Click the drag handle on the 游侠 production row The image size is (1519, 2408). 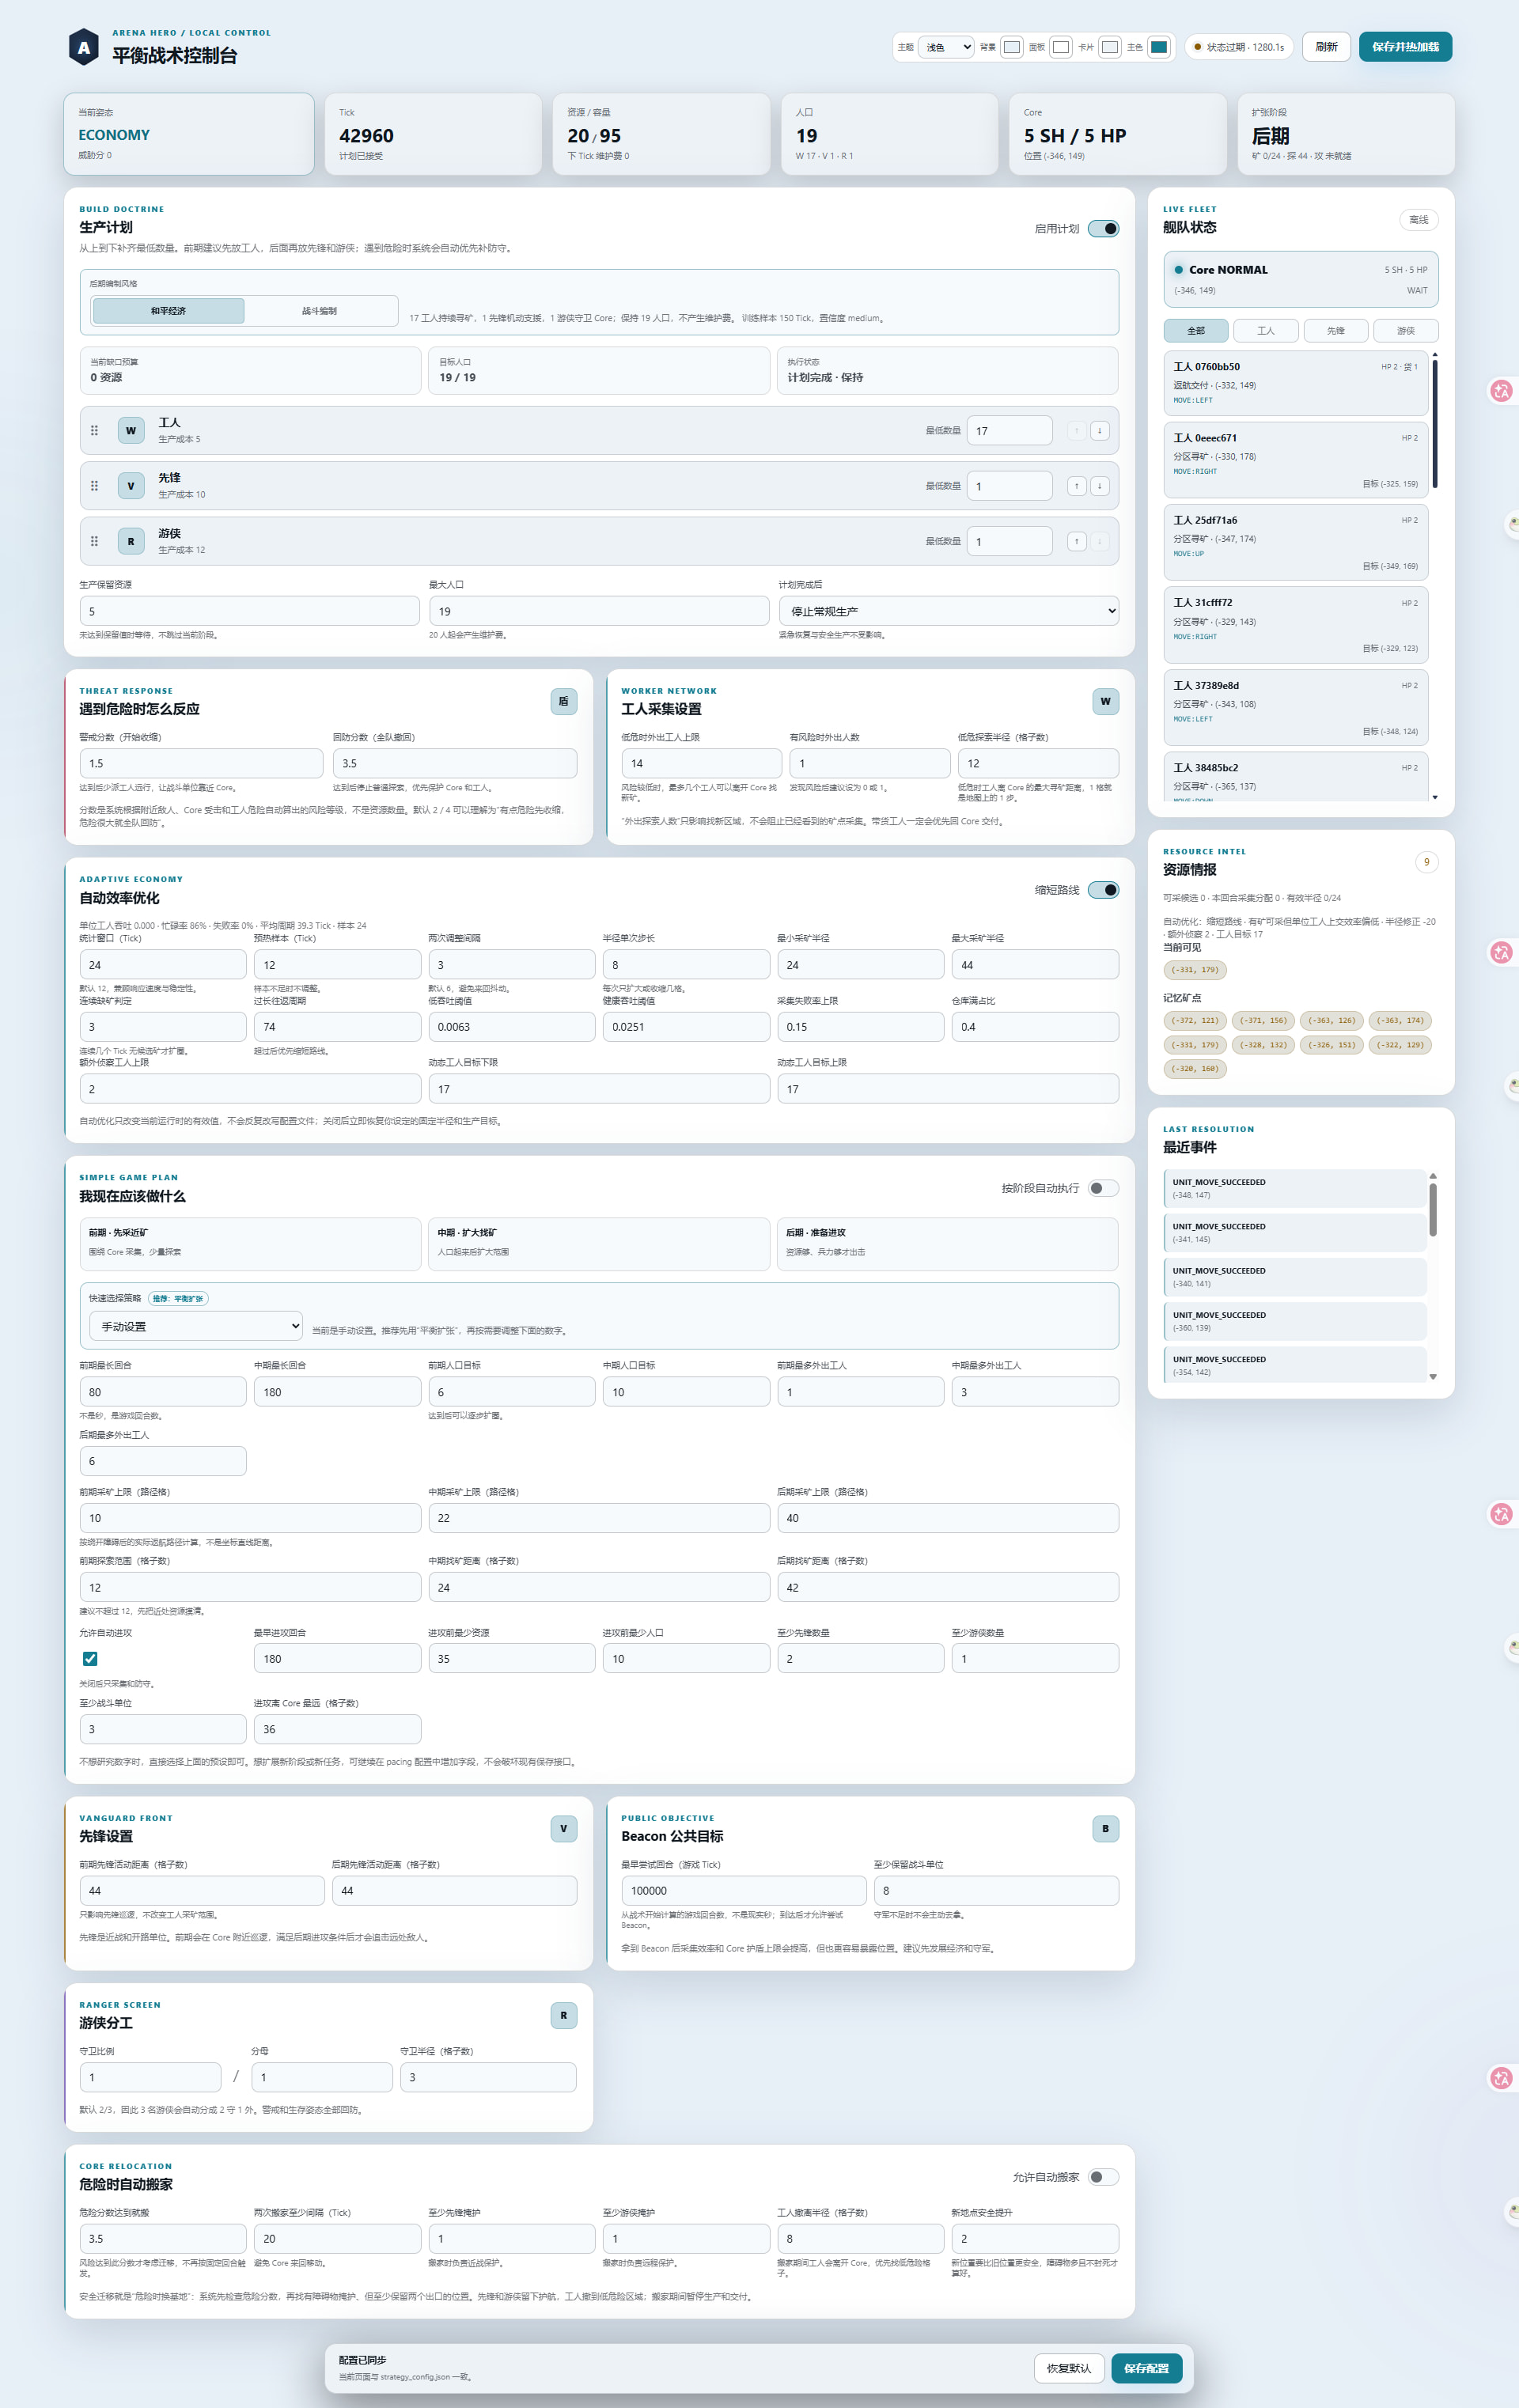pyautogui.click(x=94, y=541)
